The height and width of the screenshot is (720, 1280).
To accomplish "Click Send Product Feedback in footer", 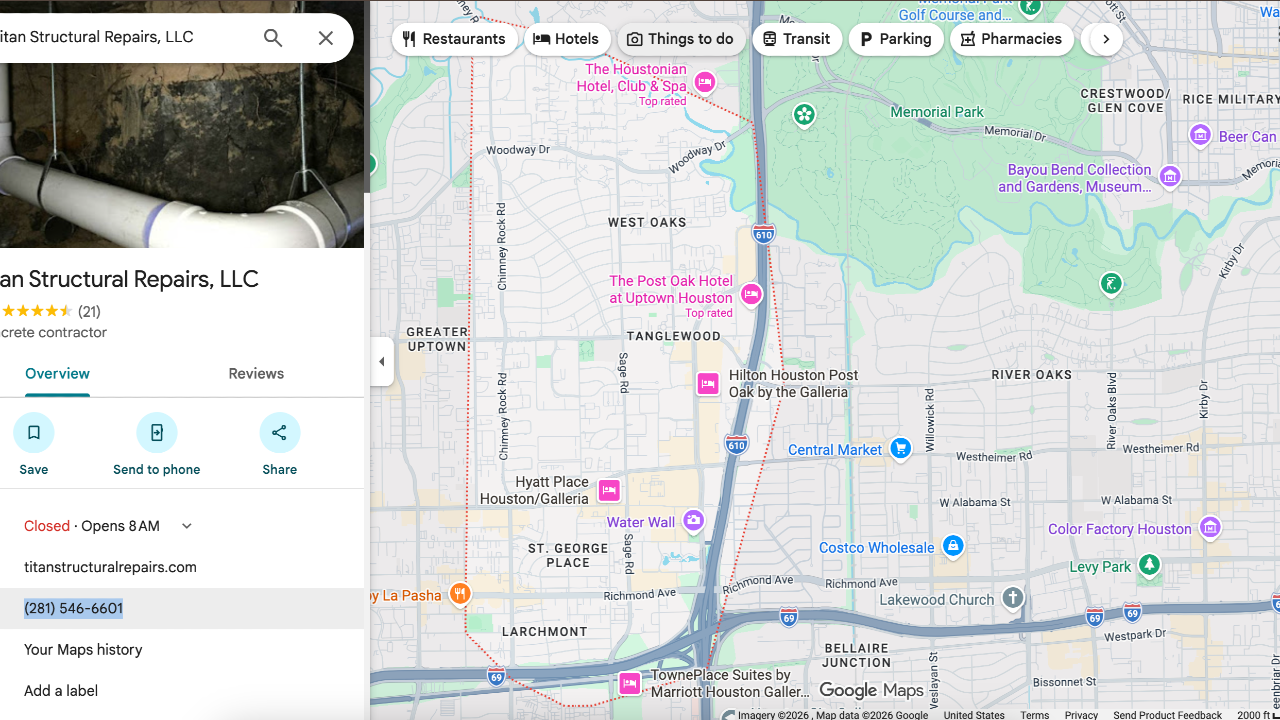I will [x=1167, y=715].
